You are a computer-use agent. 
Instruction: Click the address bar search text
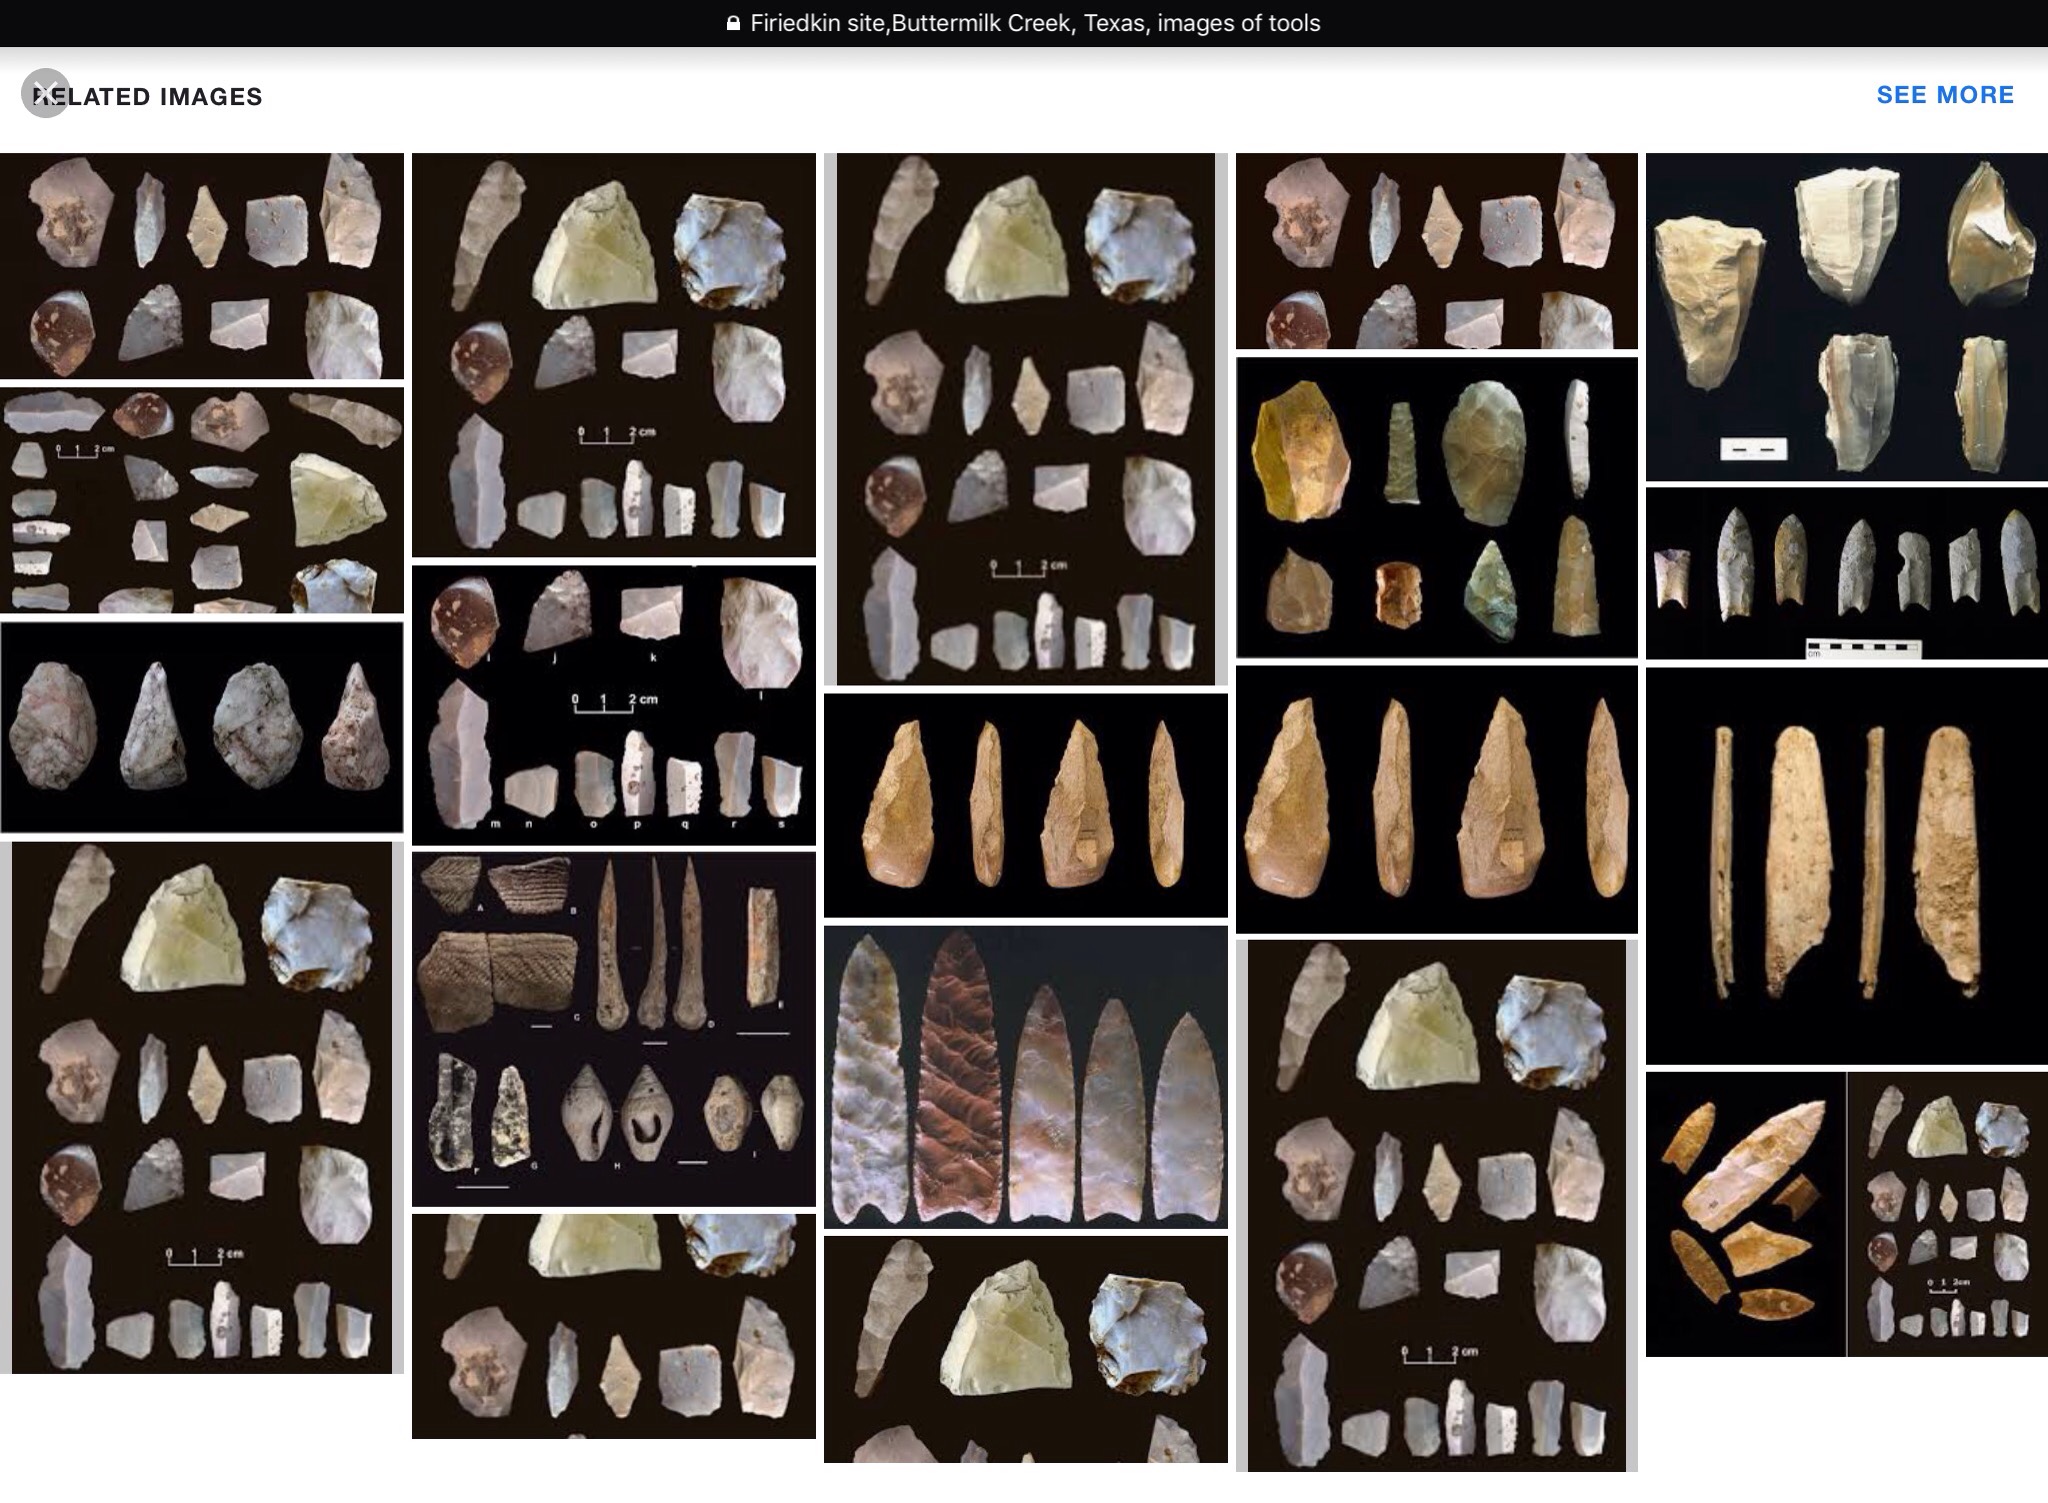tap(1034, 23)
